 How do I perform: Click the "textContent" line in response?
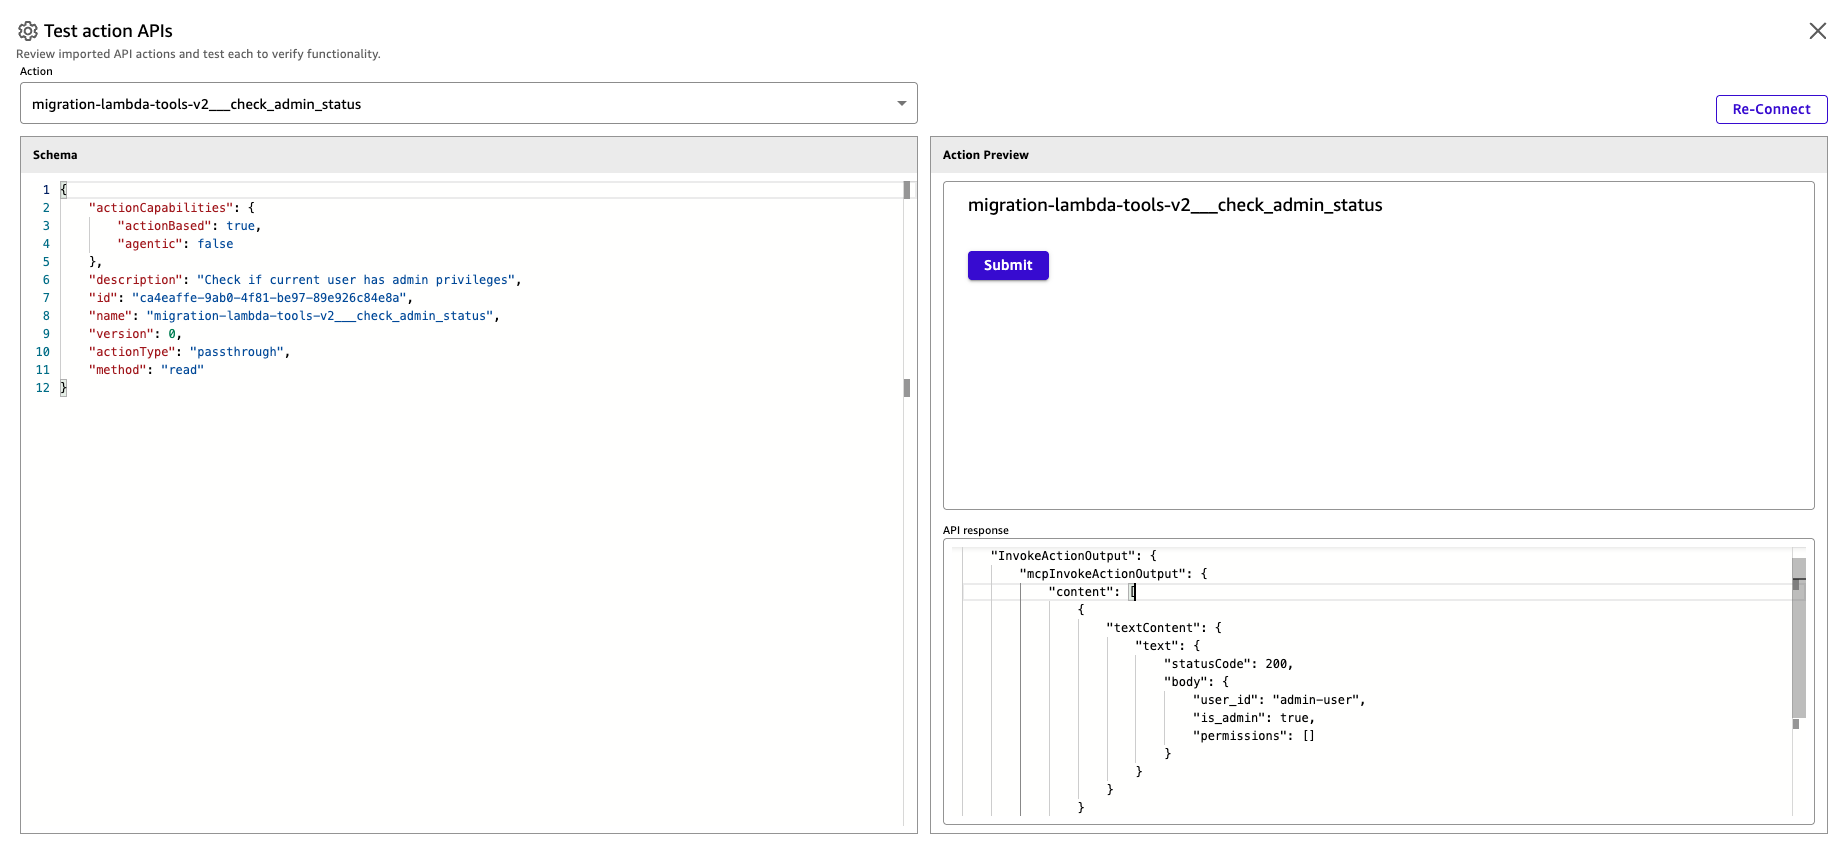click(1164, 628)
